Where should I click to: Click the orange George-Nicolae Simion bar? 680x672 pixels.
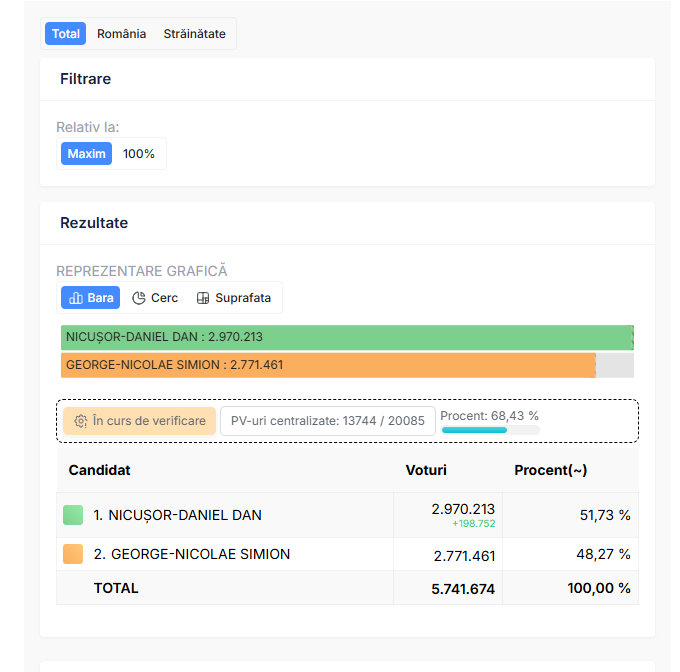[328, 365]
